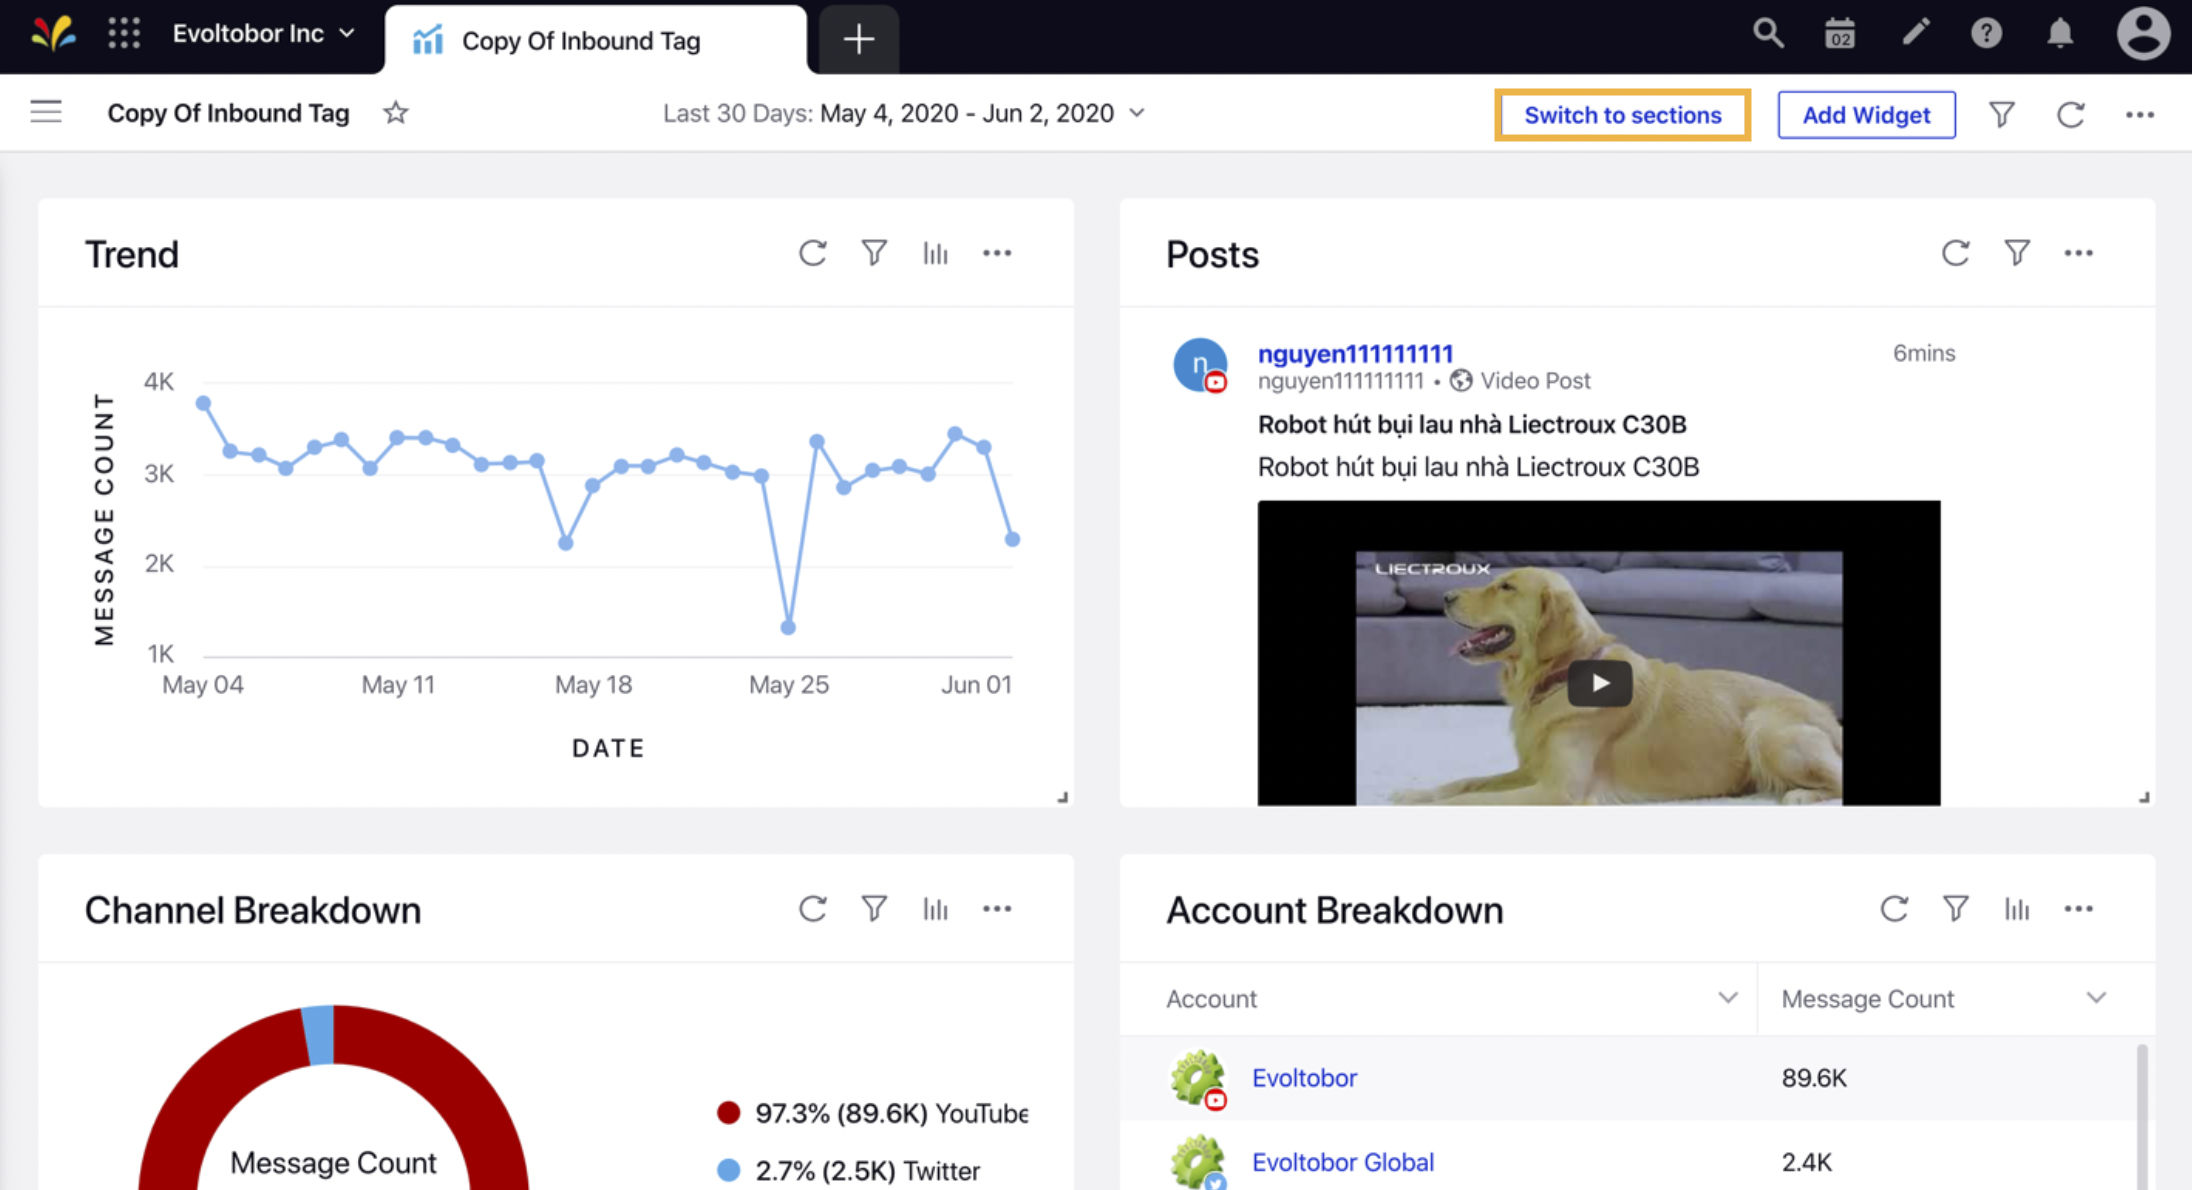
Task: Click the 89.6K message count cell
Action: pos(1814,1078)
